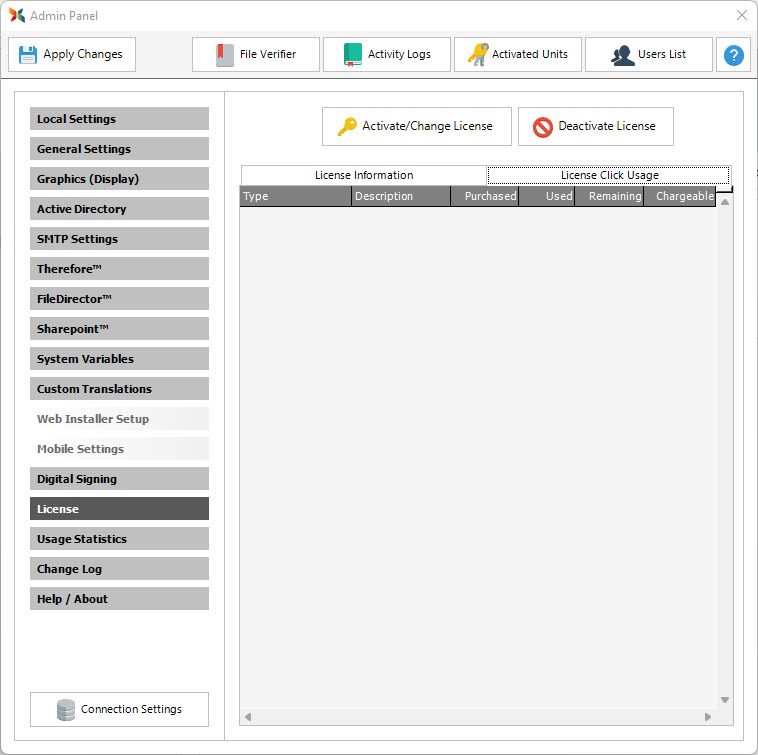Image resolution: width=758 pixels, height=755 pixels.
Task: Click the Admin Panel app logo
Action: [x=17, y=15]
